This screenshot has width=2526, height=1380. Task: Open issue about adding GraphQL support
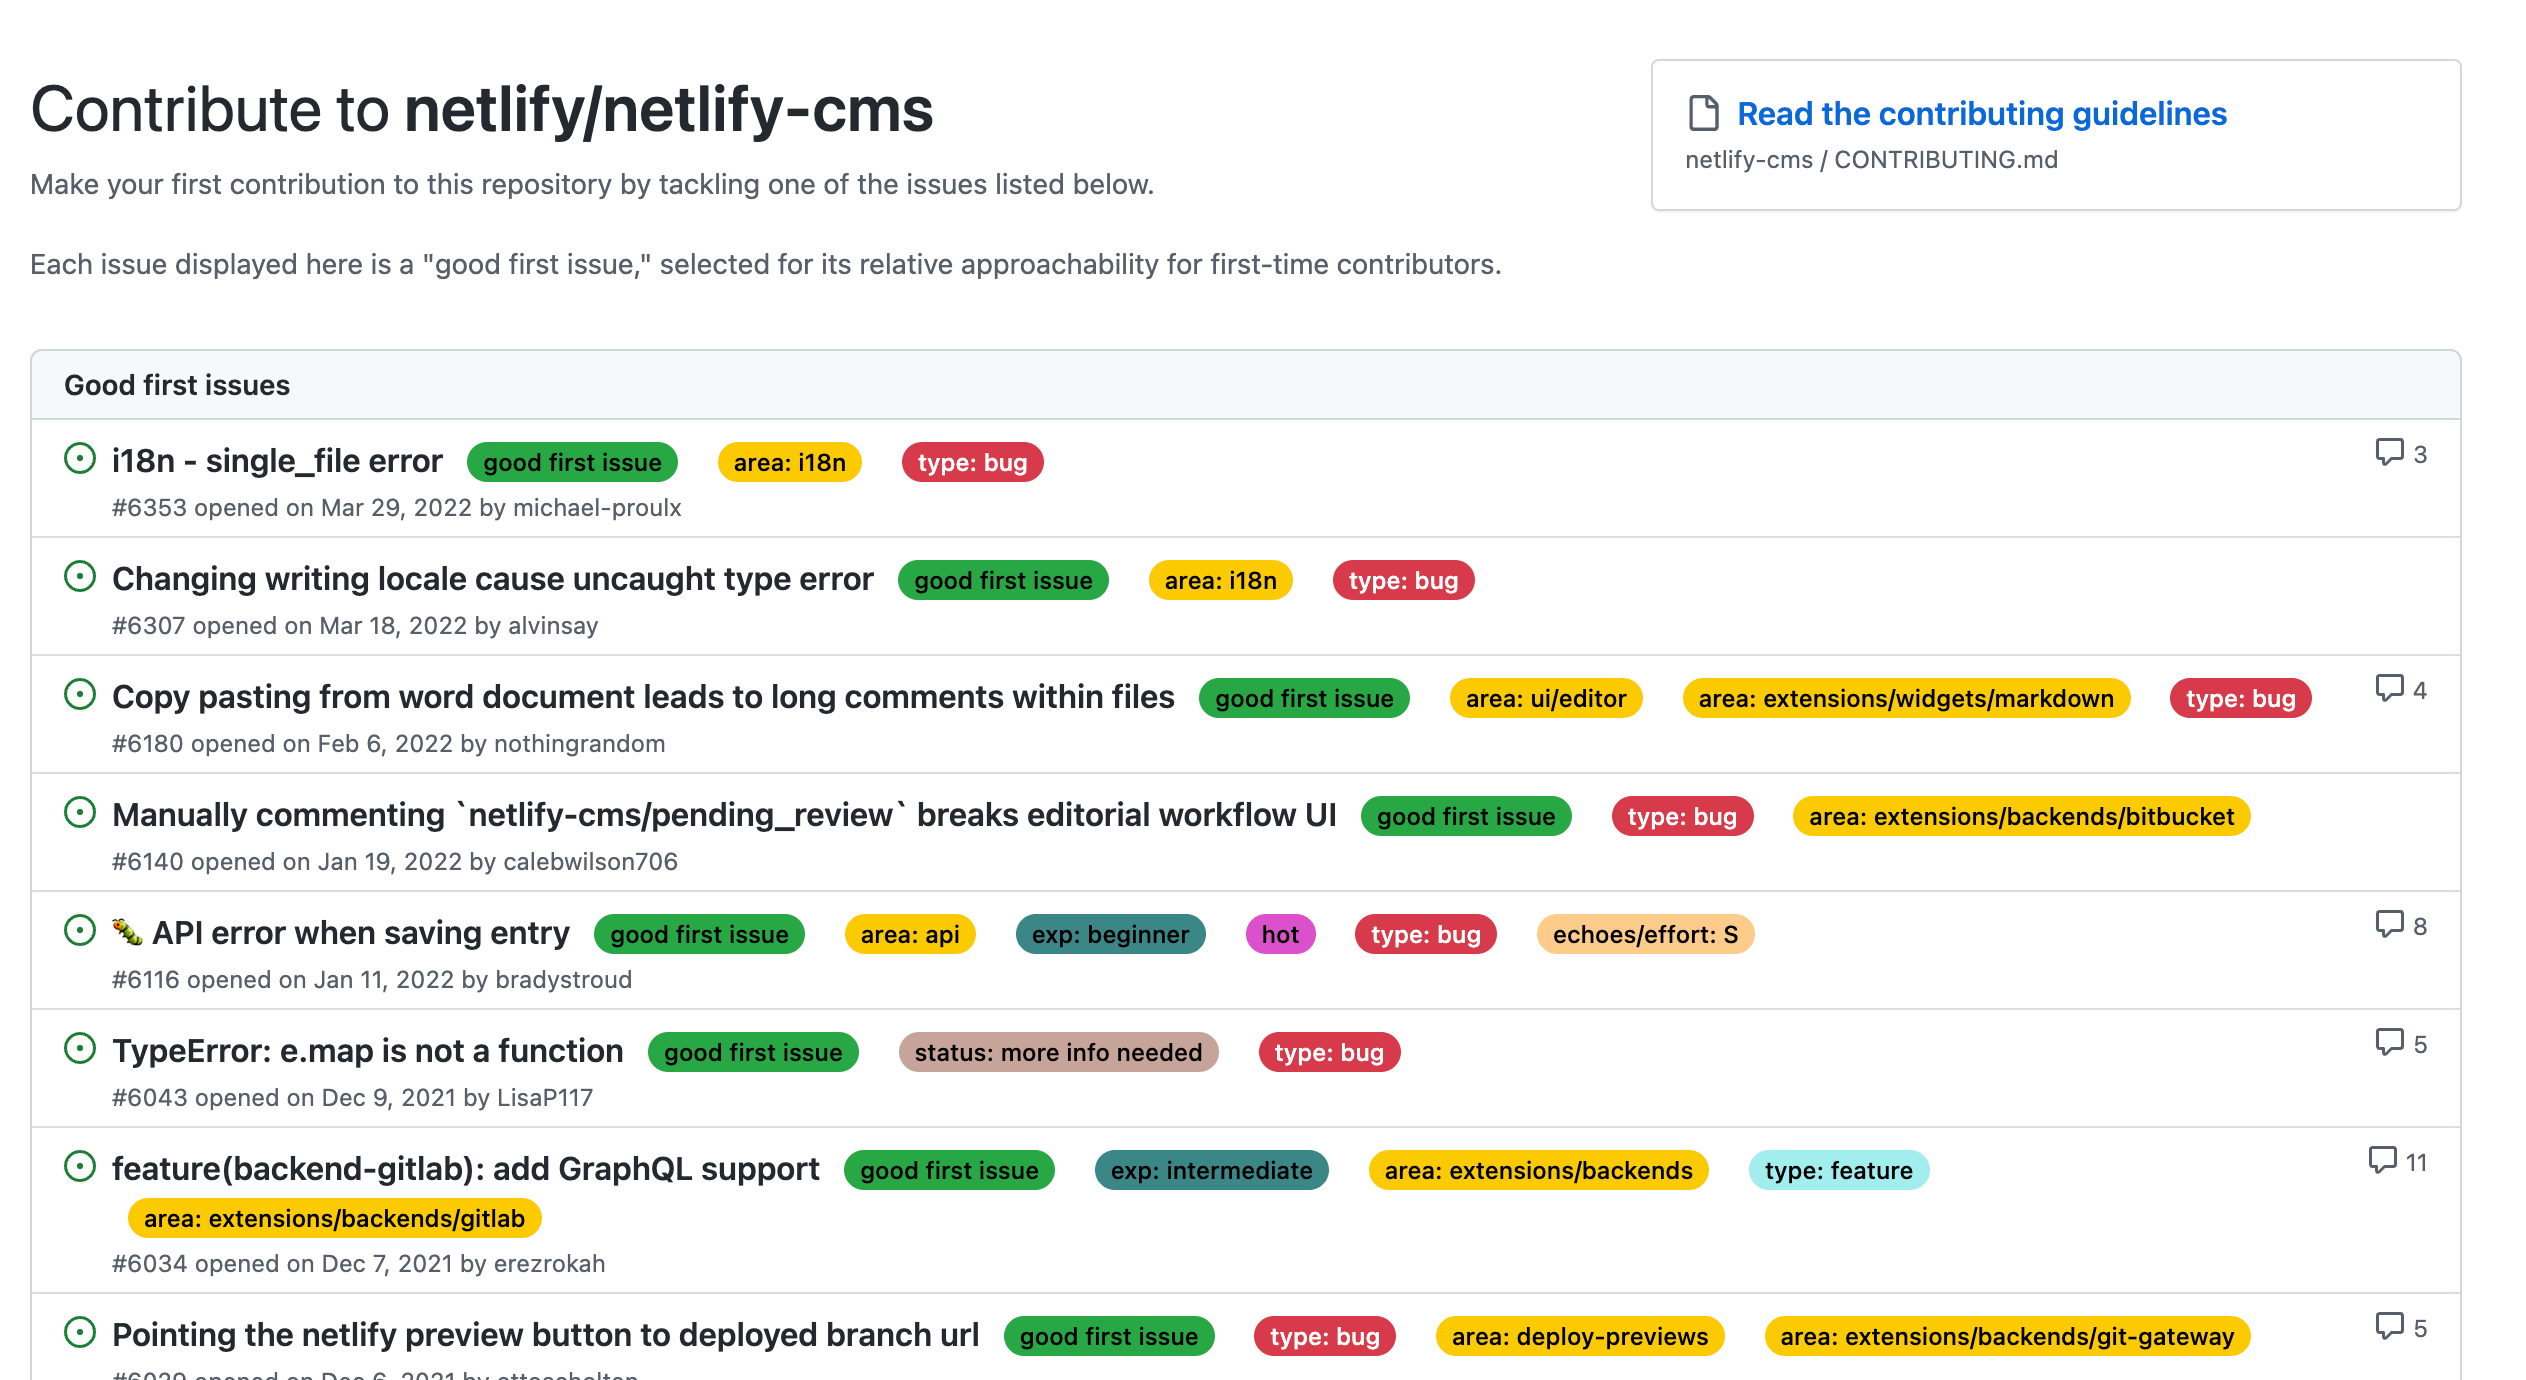466,1169
